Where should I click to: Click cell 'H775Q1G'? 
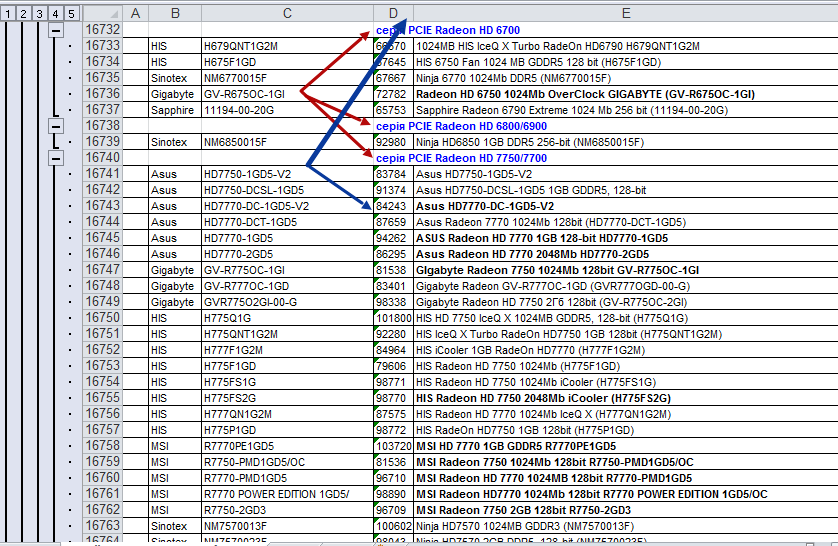pyautogui.click(x=288, y=318)
